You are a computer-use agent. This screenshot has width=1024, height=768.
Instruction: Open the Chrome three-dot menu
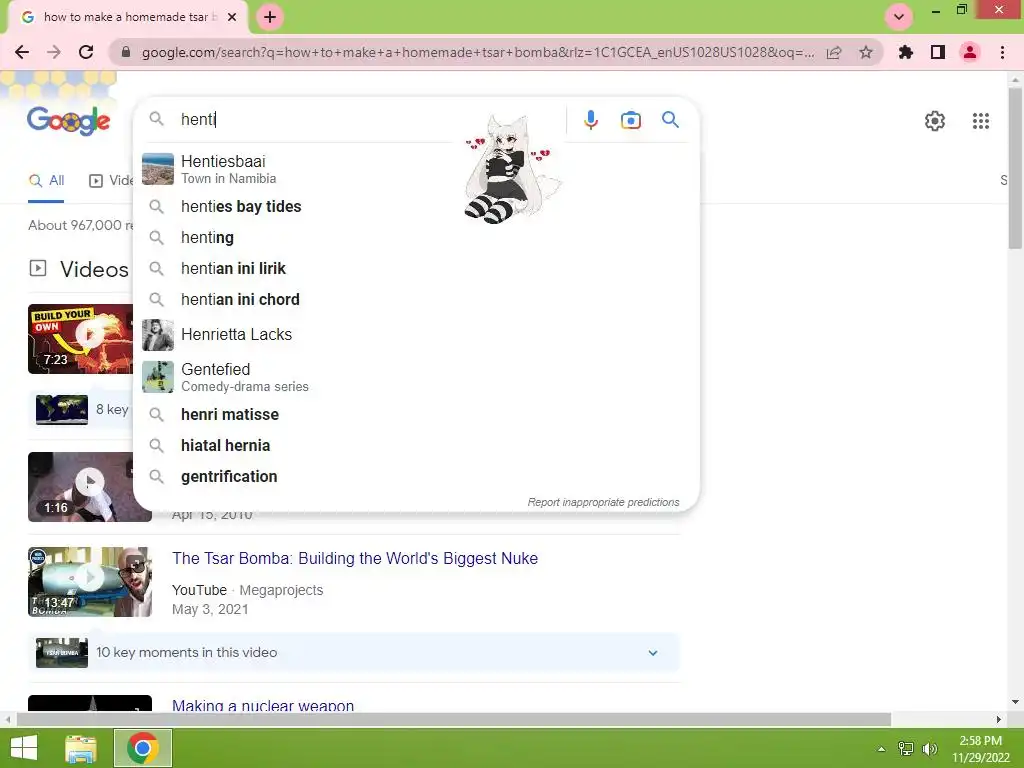(1002, 52)
